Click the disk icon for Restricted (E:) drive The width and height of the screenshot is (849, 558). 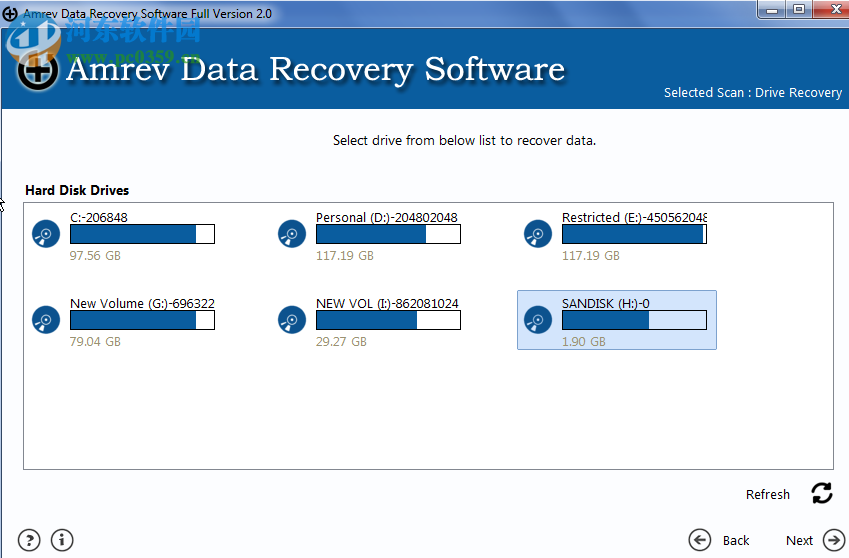click(538, 234)
